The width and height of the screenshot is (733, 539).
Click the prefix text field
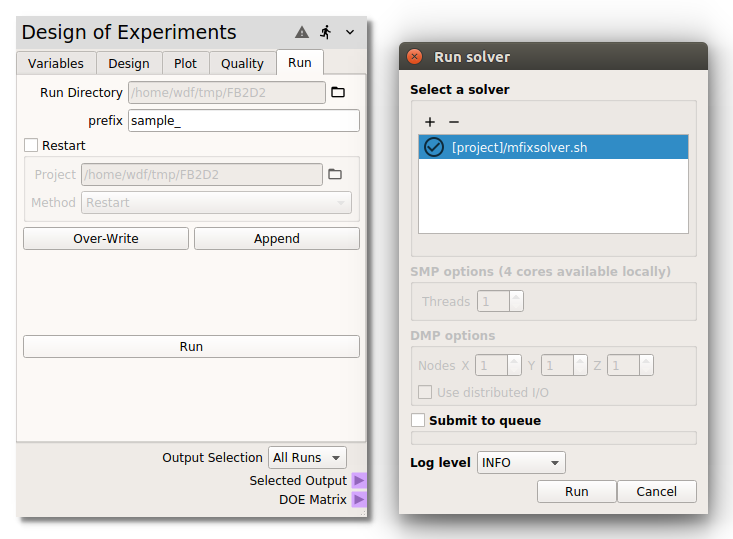click(243, 121)
